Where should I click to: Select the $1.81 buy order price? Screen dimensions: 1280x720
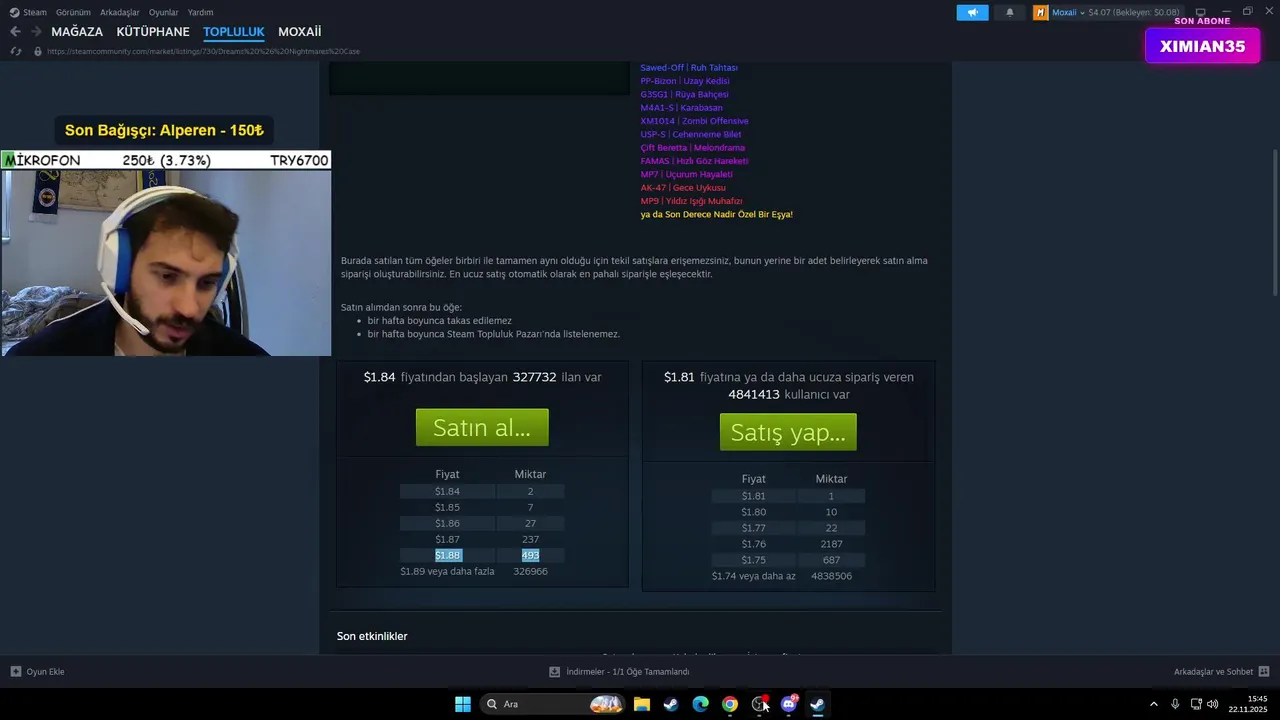click(x=753, y=496)
